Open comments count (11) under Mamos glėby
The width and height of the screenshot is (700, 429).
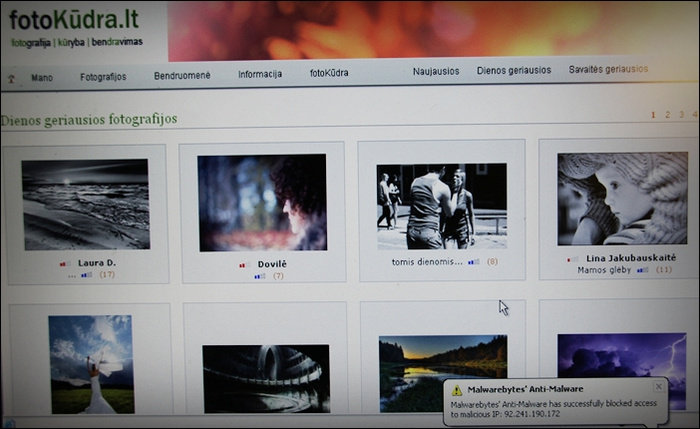[663, 270]
